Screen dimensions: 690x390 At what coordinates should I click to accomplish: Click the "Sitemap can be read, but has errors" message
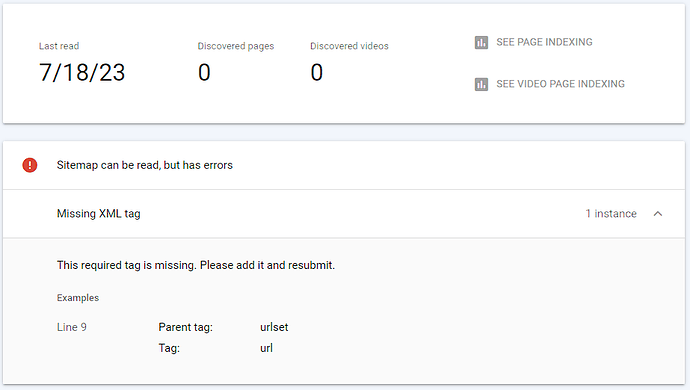[145, 165]
